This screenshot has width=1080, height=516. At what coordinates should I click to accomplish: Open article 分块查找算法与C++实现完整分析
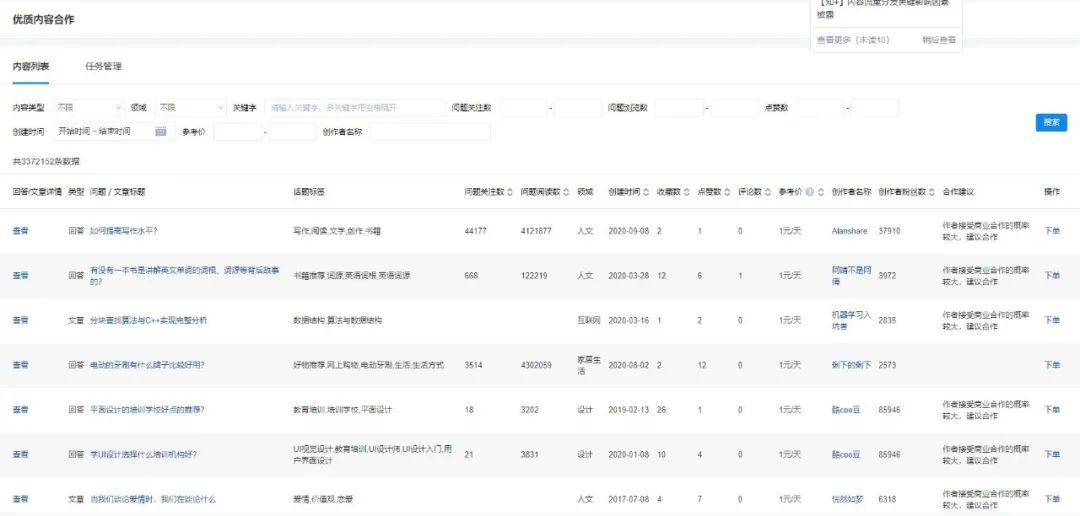(148, 320)
